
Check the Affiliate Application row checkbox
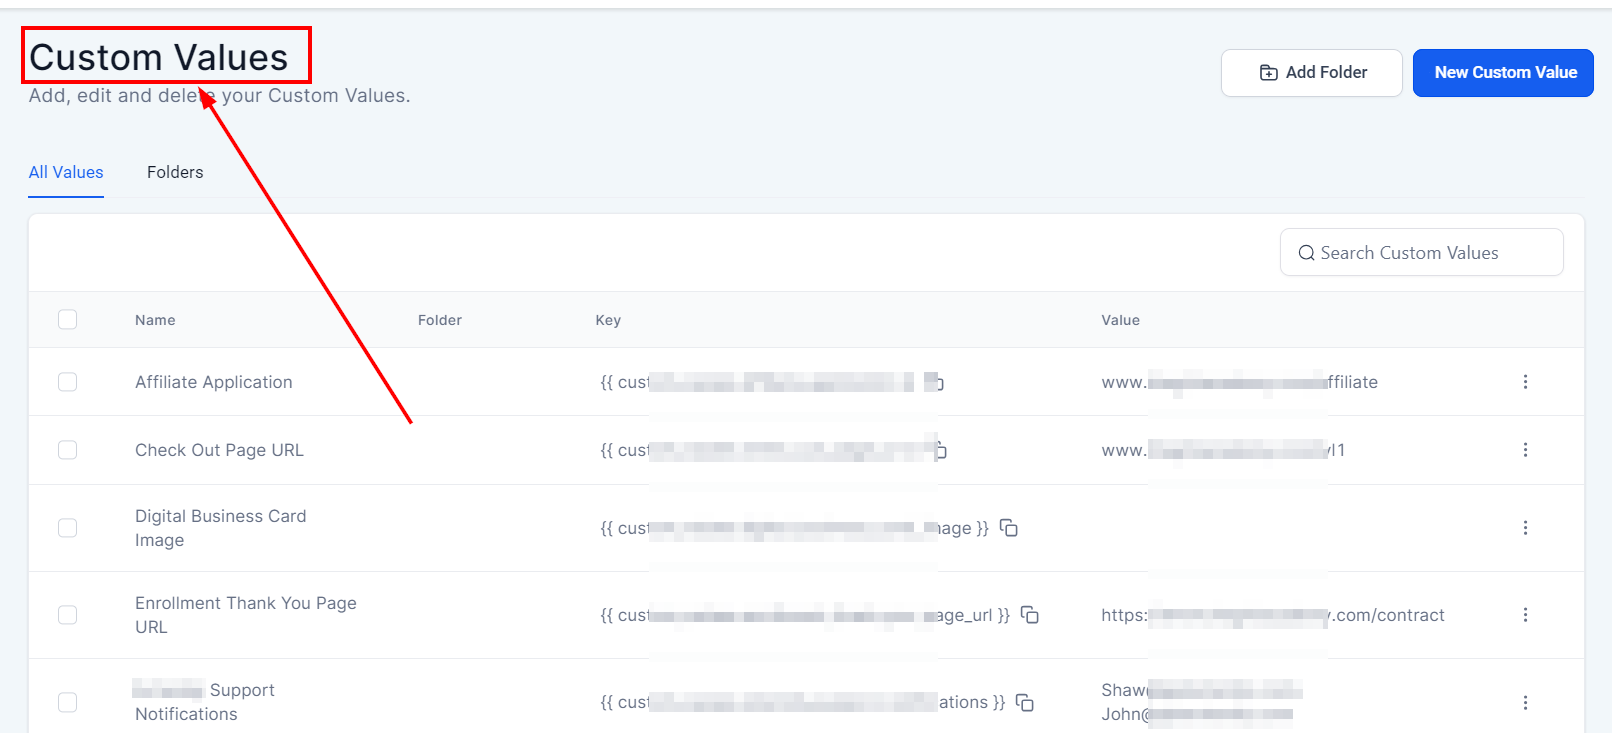[67, 382]
